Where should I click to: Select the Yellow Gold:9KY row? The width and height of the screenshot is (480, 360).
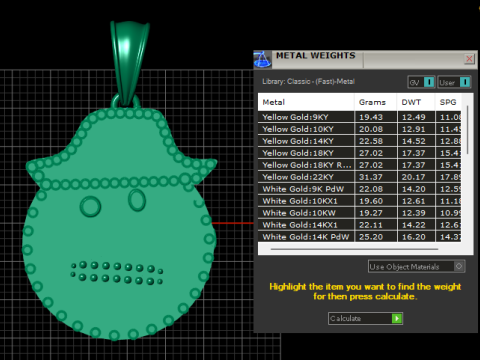coord(360,117)
